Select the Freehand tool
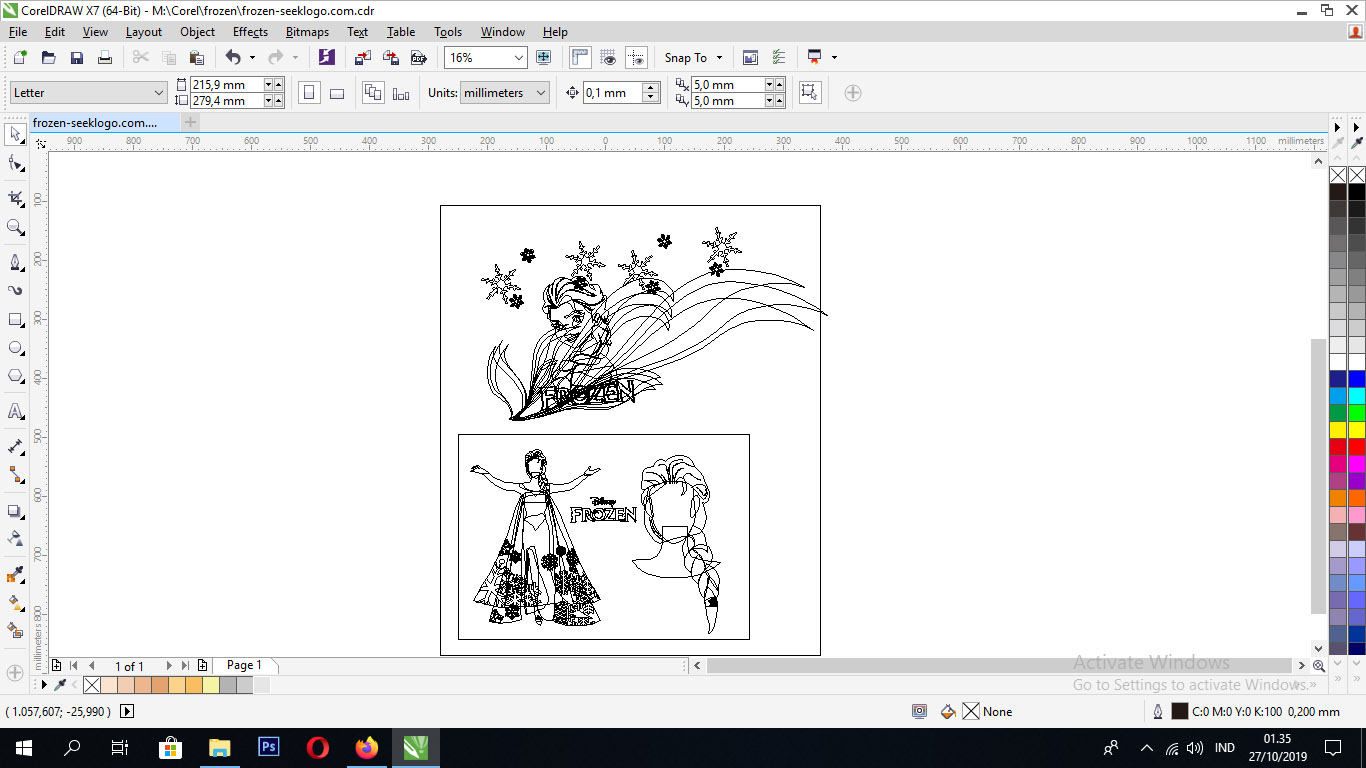Image resolution: width=1366 pixels, height=768 pixels. click(x=16, y=263)
